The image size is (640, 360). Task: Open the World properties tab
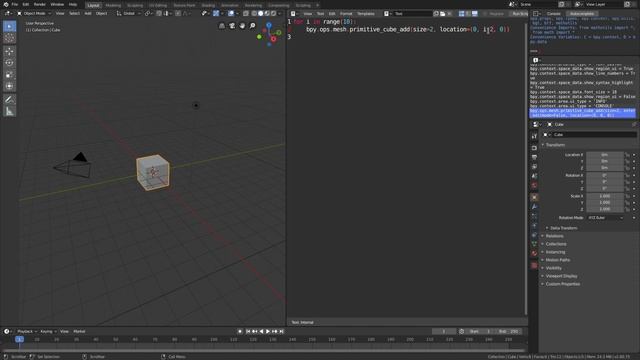click(x=534, y=185)
